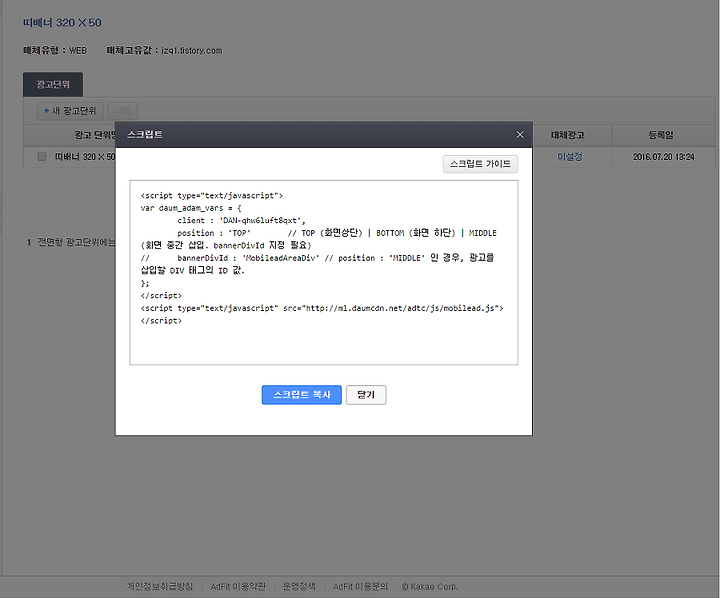Click the client 'DAN-qhw6luft8qxt' line

(x=241, y=220)
